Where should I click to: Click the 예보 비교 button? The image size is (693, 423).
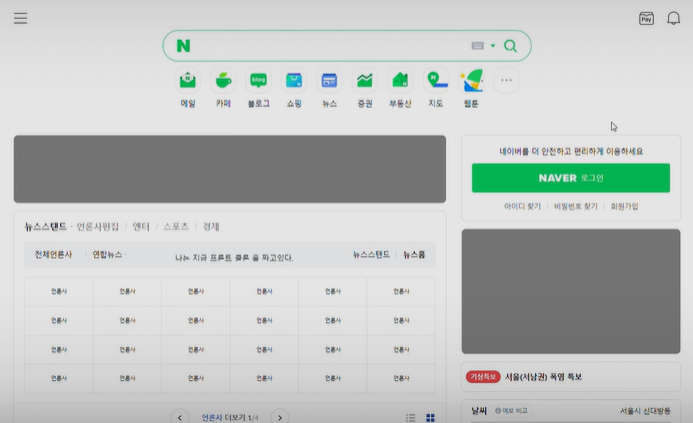point(511,411)
